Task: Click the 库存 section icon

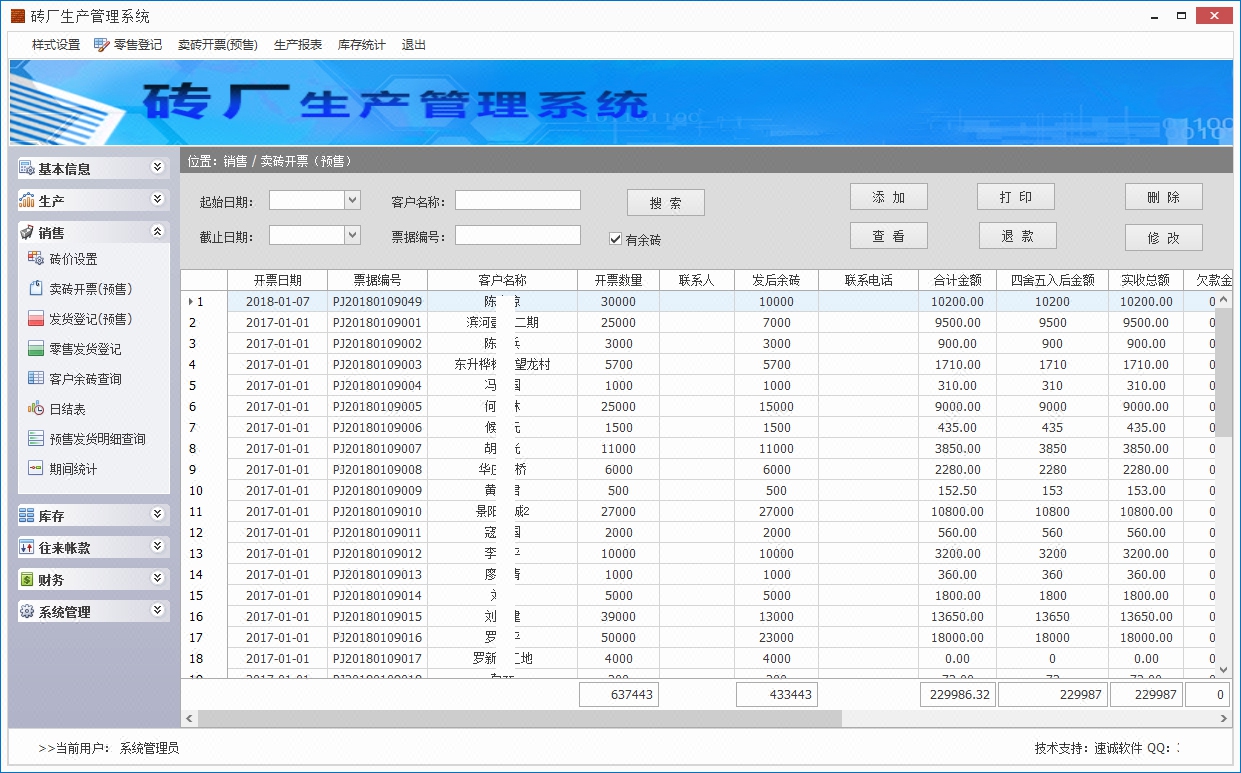Action: (27, 515)
